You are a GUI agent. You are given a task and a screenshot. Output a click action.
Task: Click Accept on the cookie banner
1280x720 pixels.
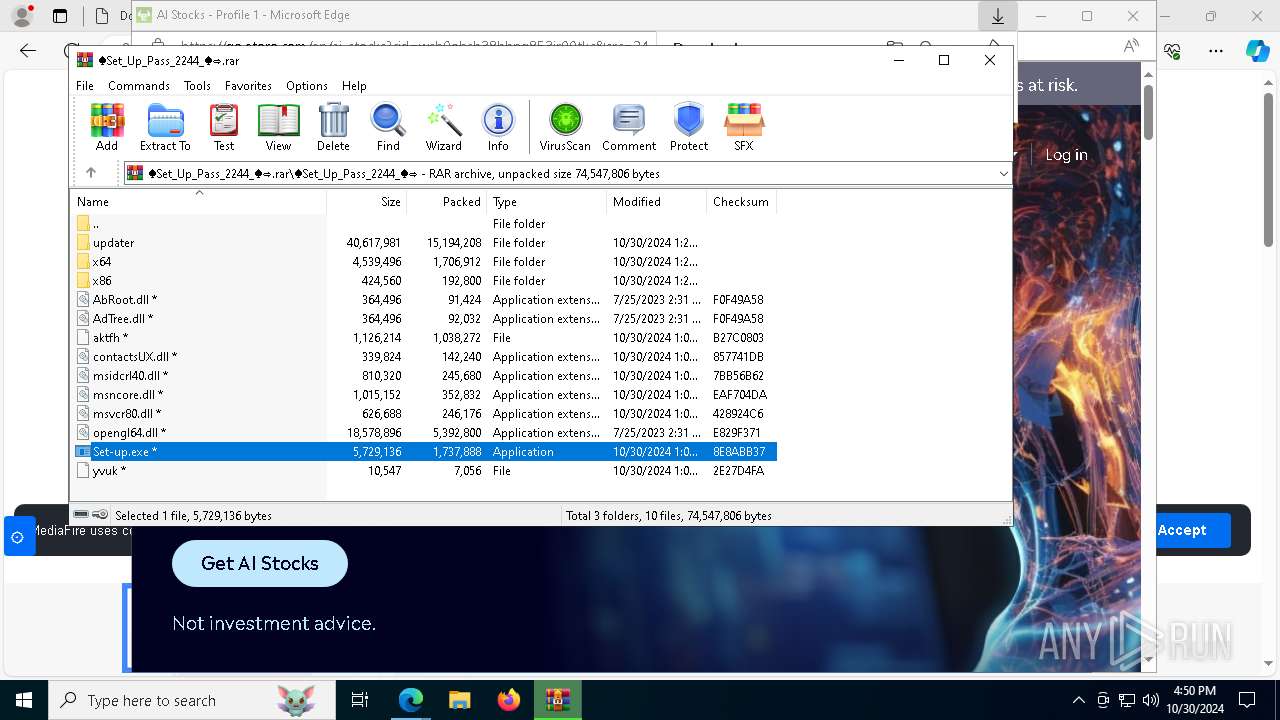(1182, 530)
